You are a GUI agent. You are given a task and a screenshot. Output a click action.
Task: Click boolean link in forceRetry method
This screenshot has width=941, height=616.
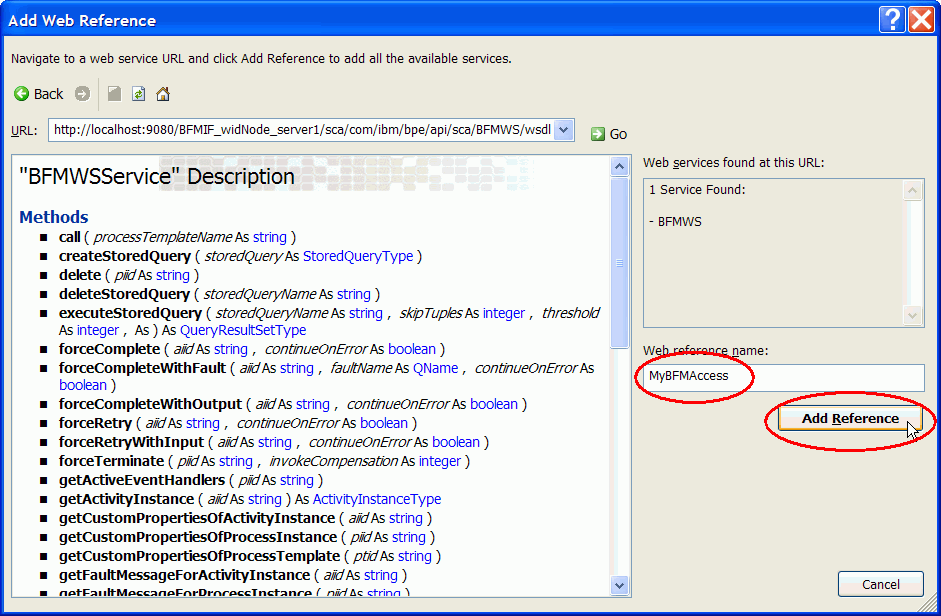coord(383,423)
